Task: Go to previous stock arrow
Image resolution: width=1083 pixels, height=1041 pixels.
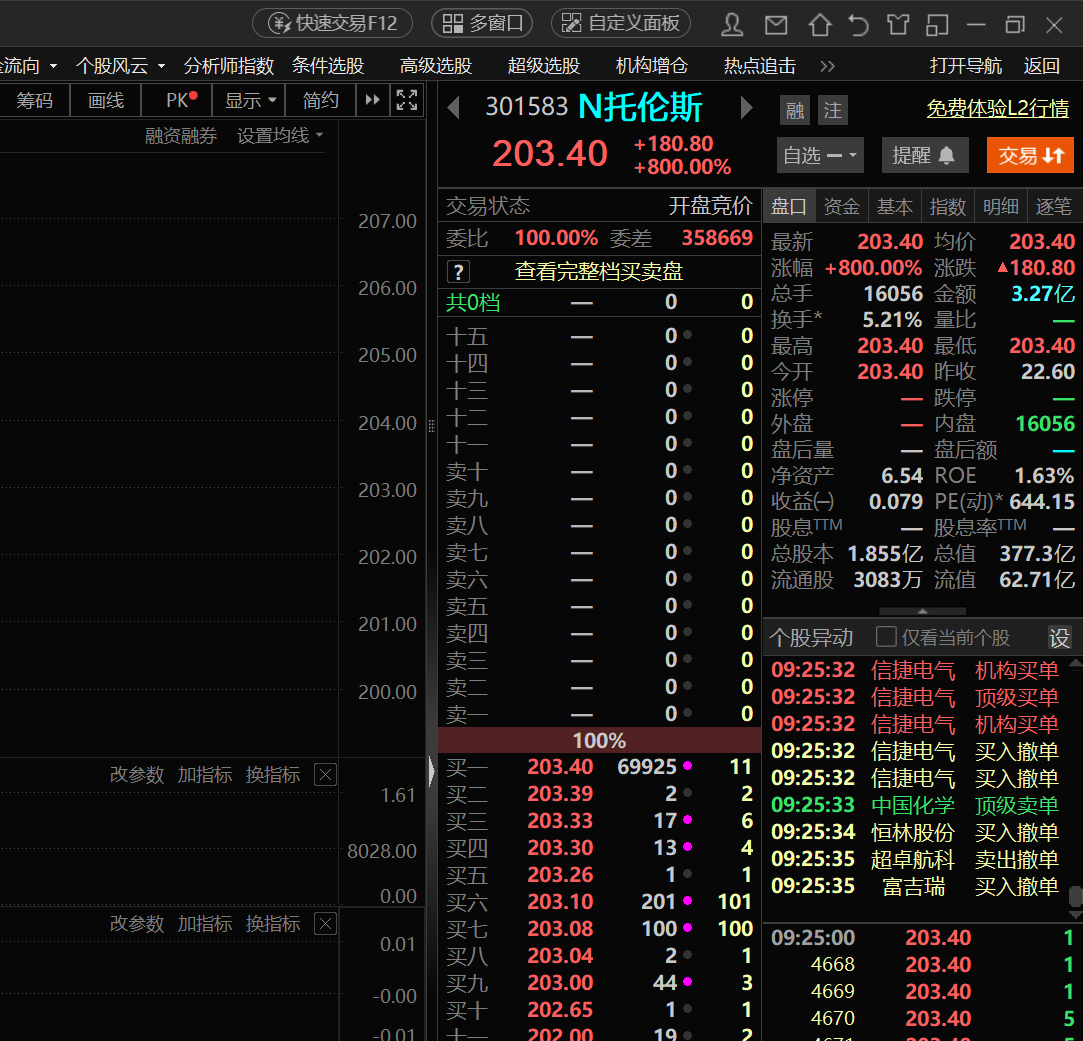Action: [x=454, y=108]
